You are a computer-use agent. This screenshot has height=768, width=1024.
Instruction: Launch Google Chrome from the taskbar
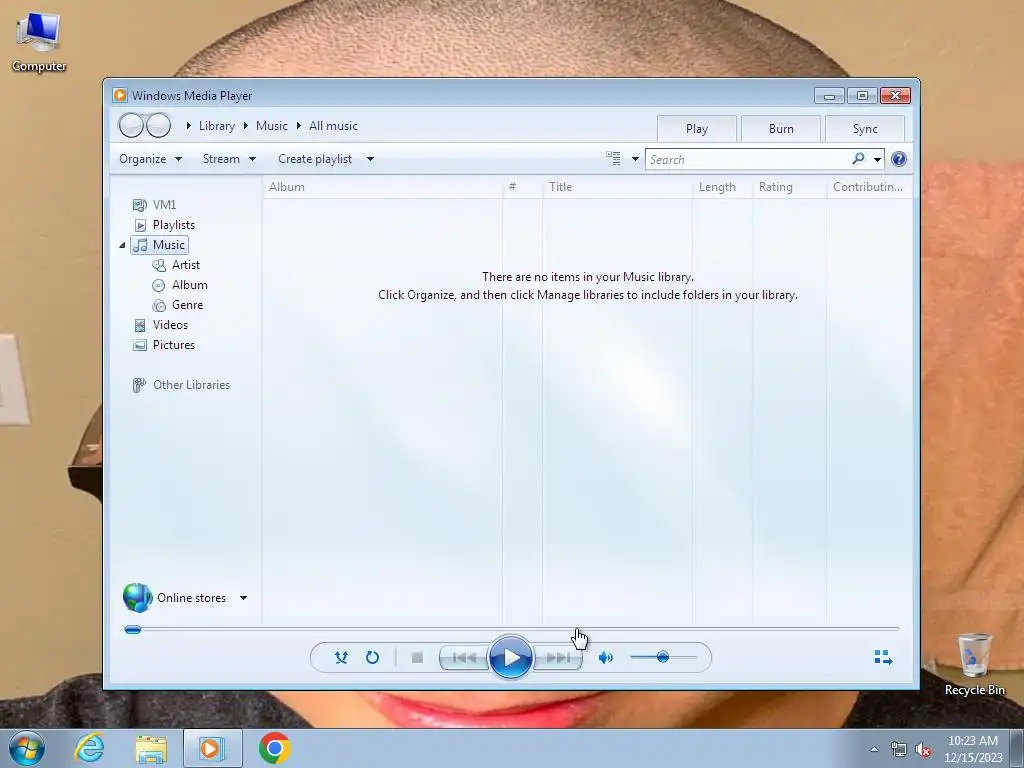(275, 748)
